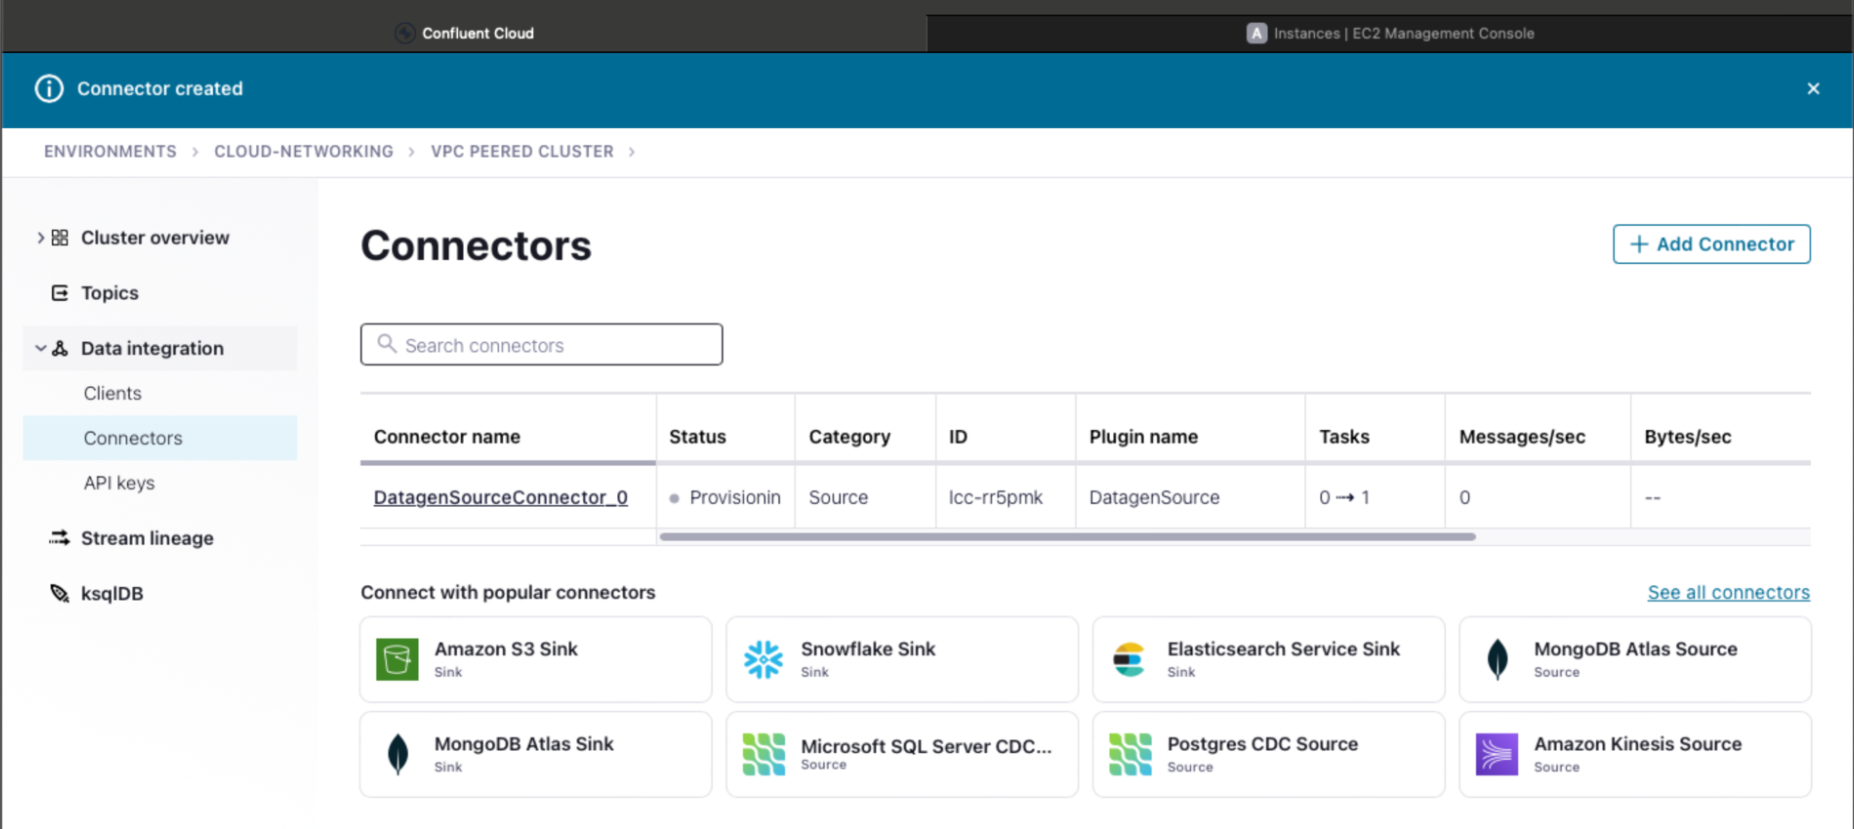The image size is (1854, 829).
Task: Select the Microsoft SQL Server CDC card
Action: tap(902, 754)
